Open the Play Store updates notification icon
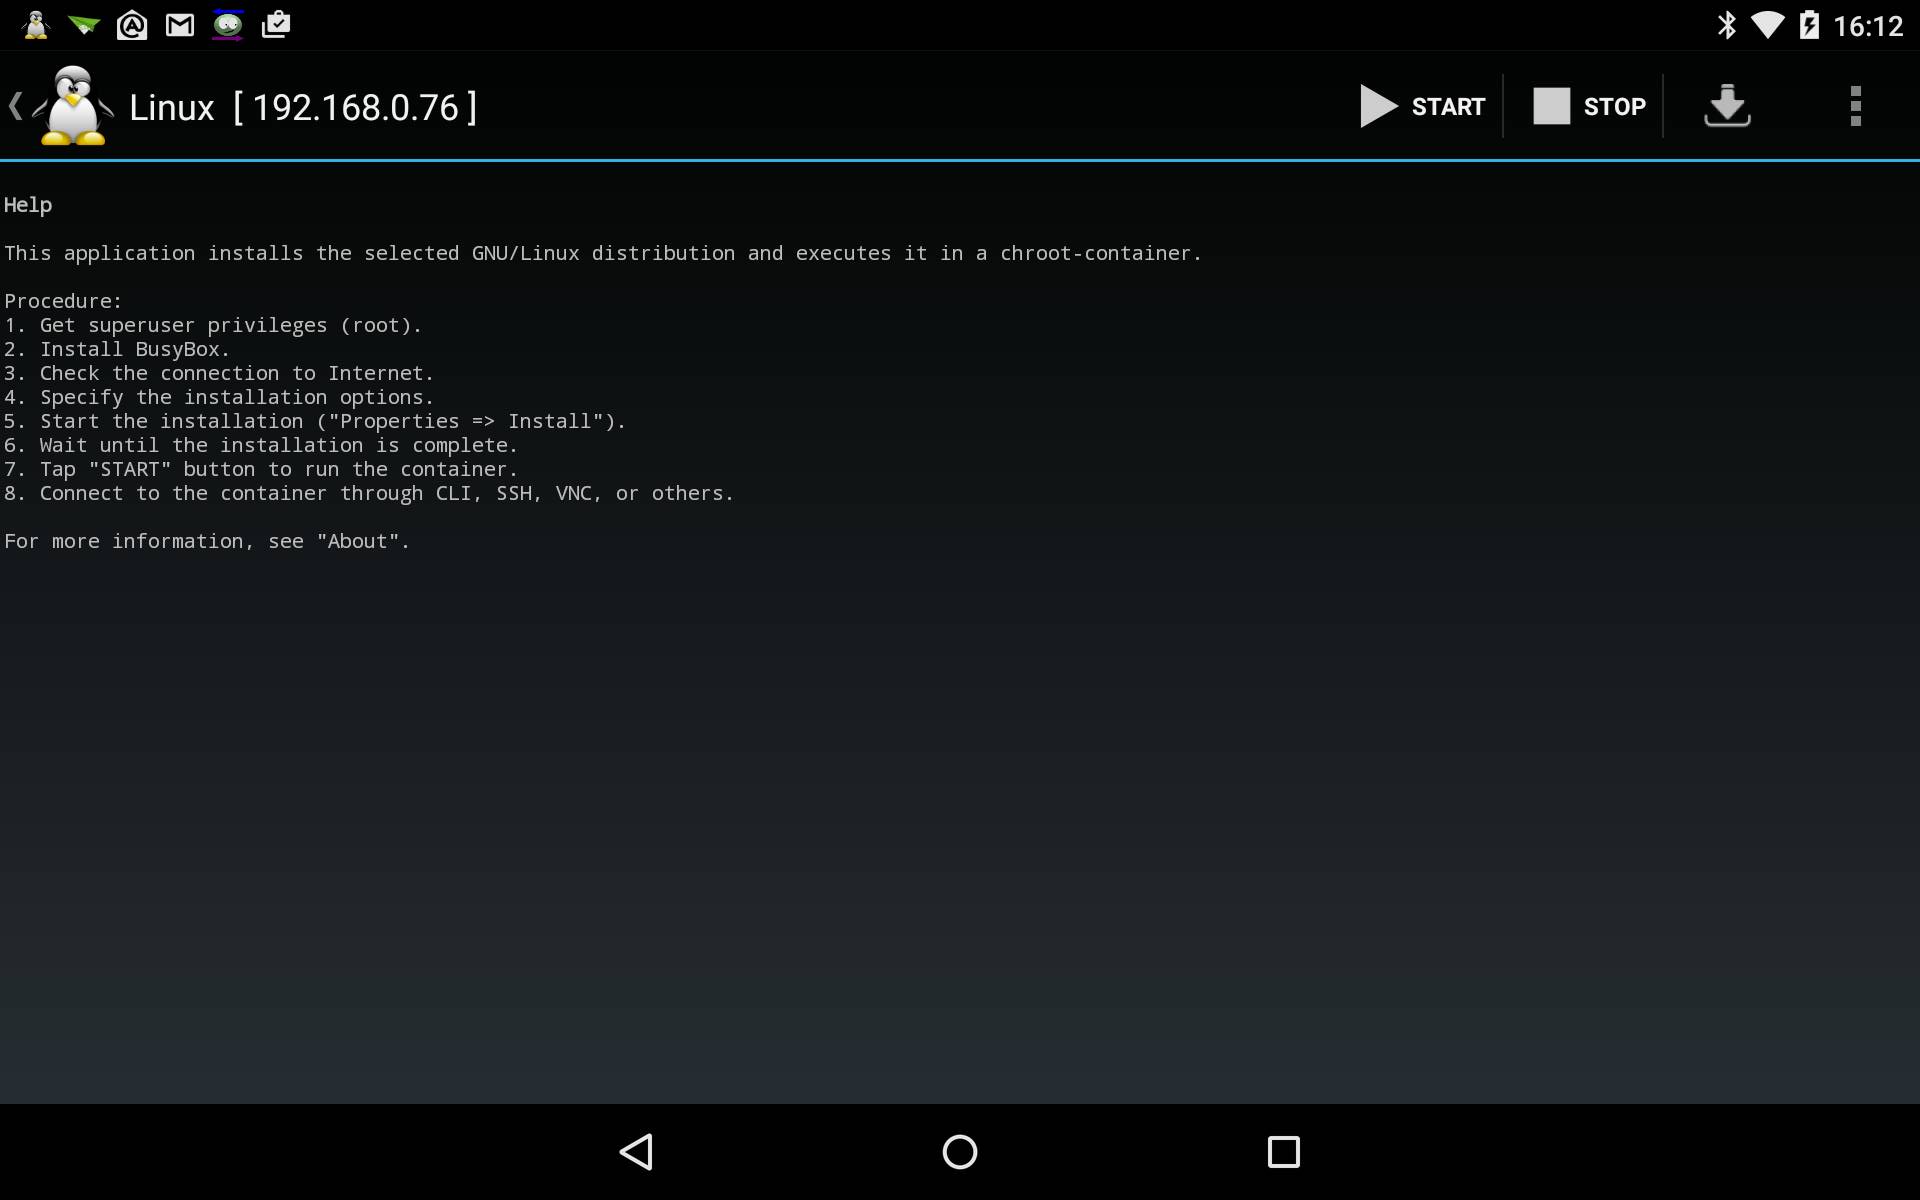The image size is (1920, 1200). pos(276,25)
